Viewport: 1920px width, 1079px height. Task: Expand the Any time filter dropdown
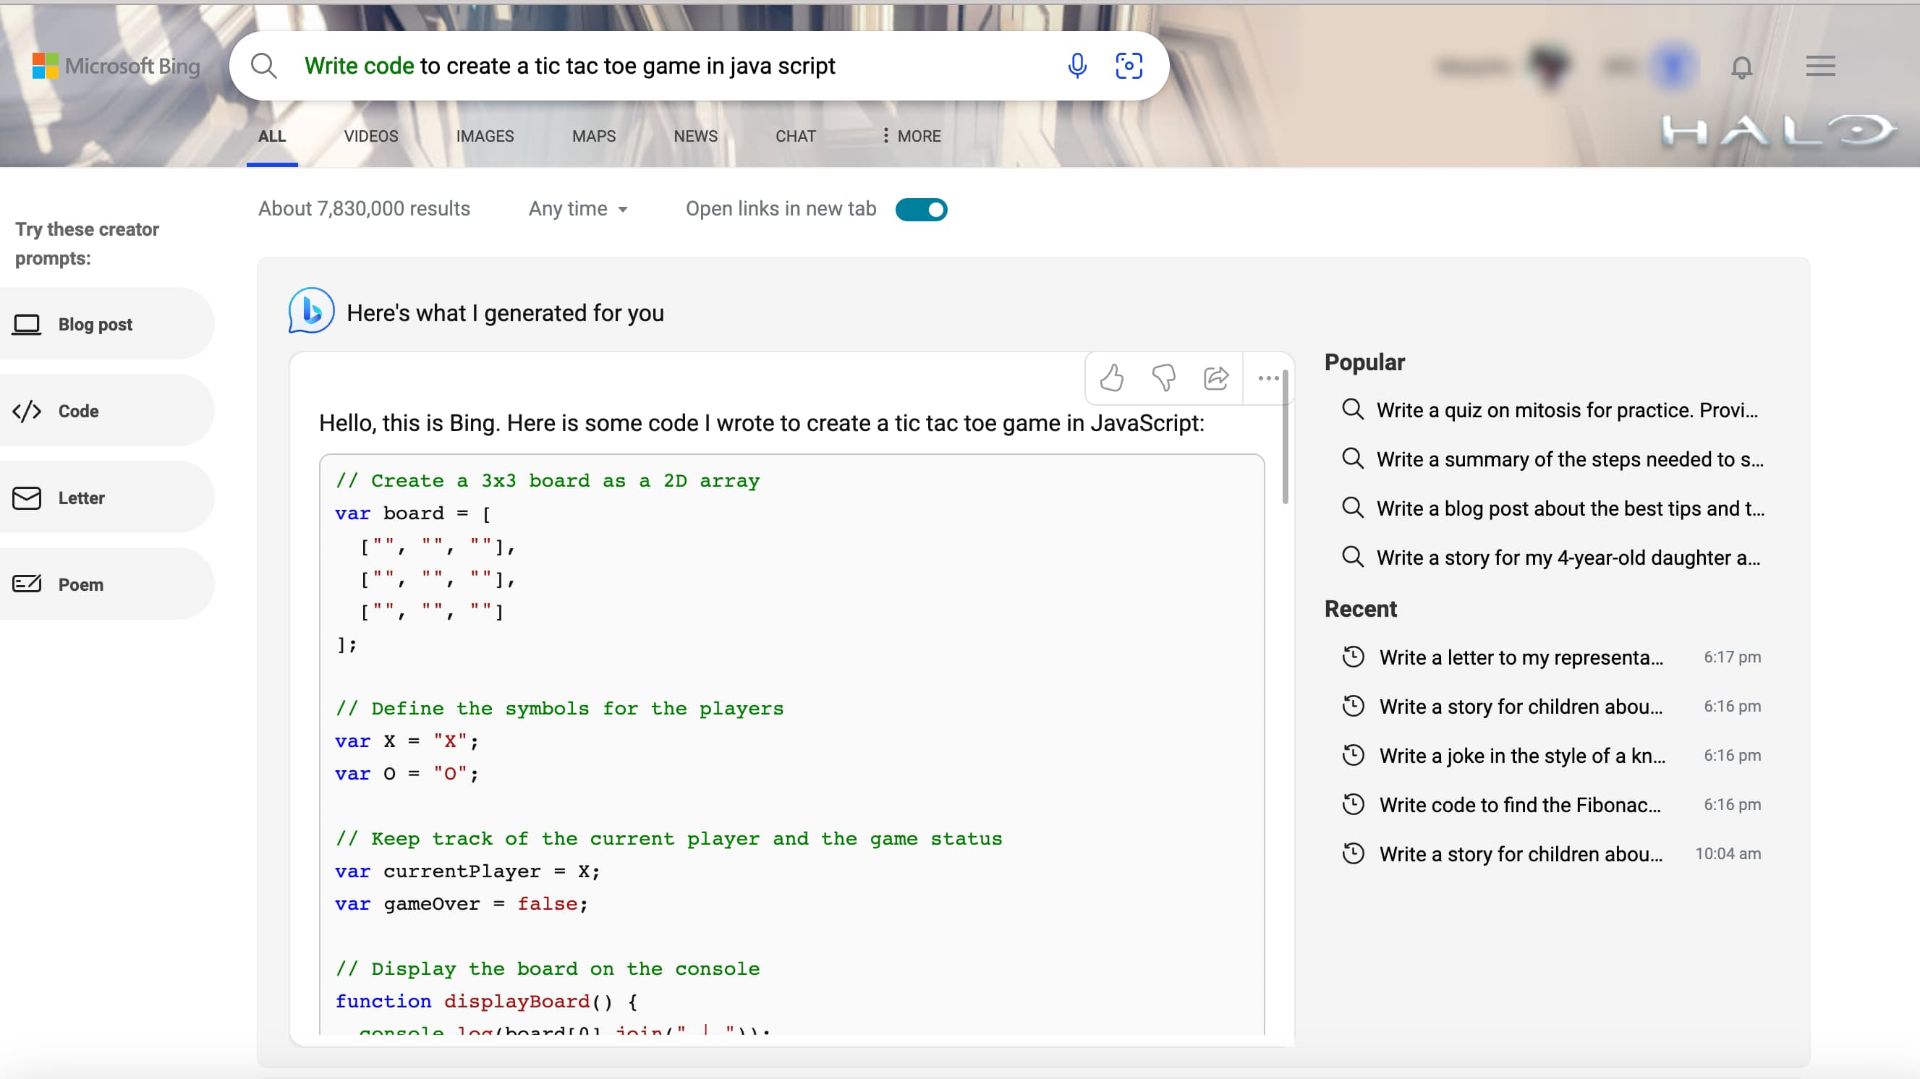coord(578,209)
